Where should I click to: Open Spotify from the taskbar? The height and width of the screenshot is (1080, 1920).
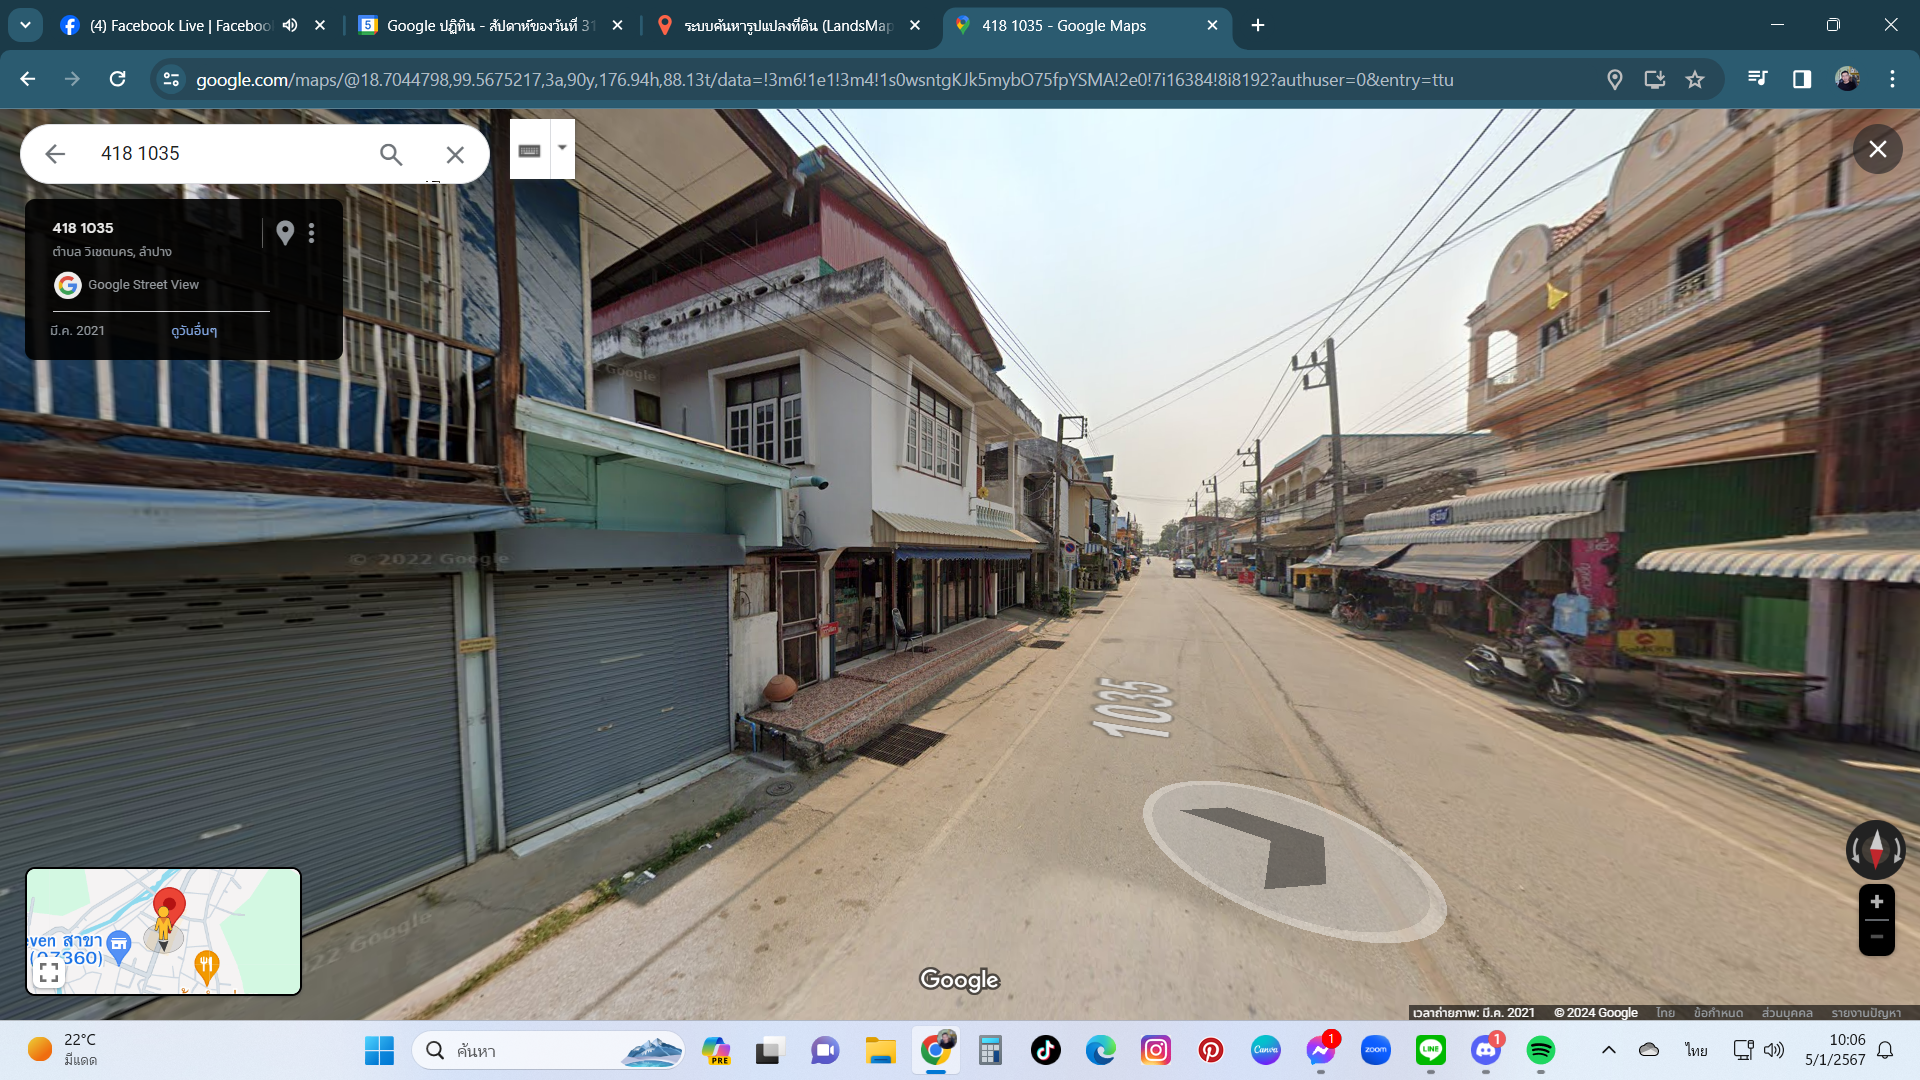pos(1540,1050)
